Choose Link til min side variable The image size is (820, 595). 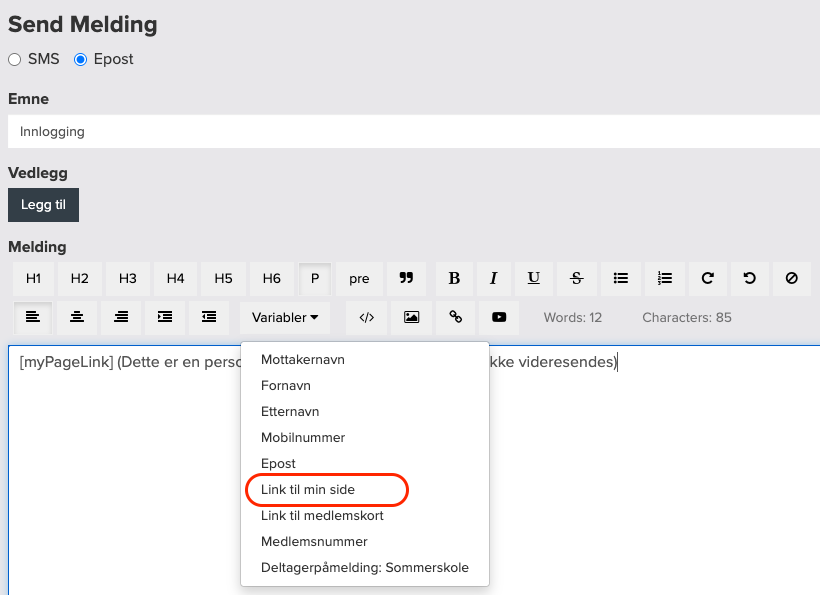pos(365,489)
